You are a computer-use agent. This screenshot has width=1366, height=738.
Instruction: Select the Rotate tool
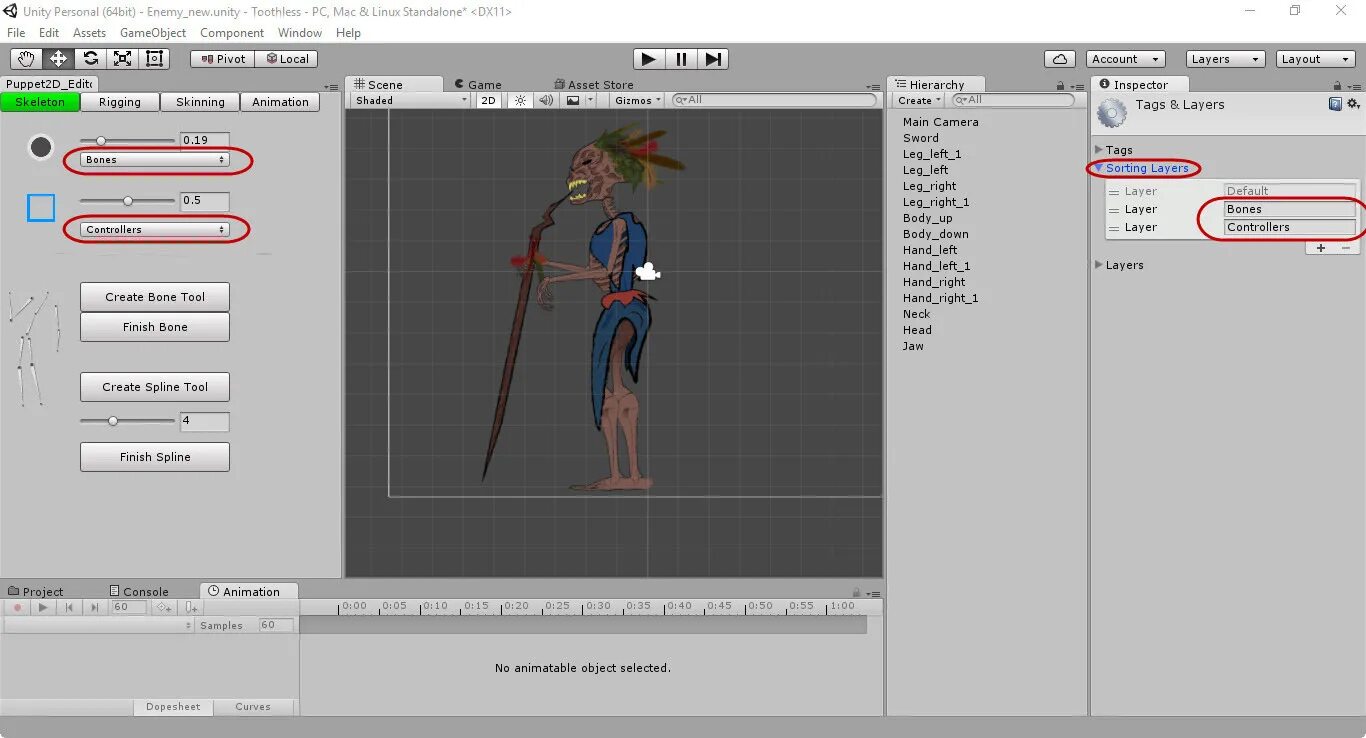(90, 59)
